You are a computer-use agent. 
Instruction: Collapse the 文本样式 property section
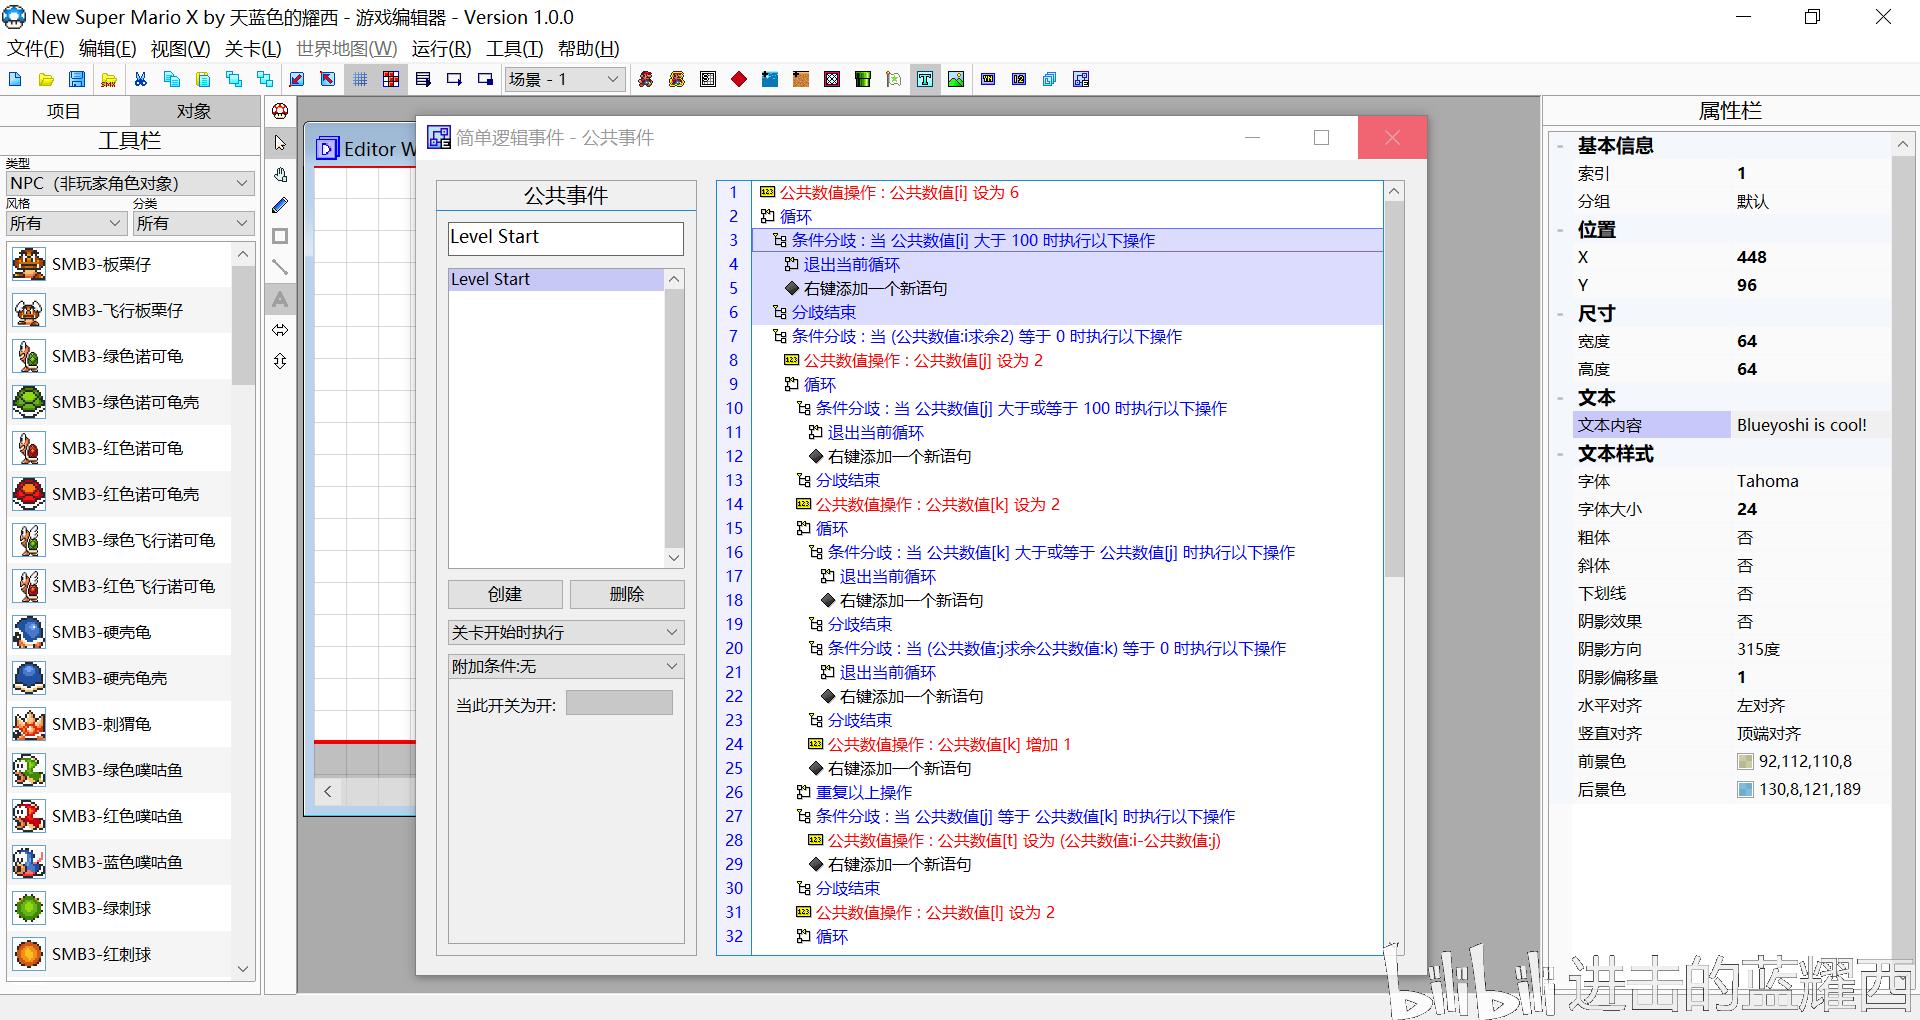point(1560,454)
